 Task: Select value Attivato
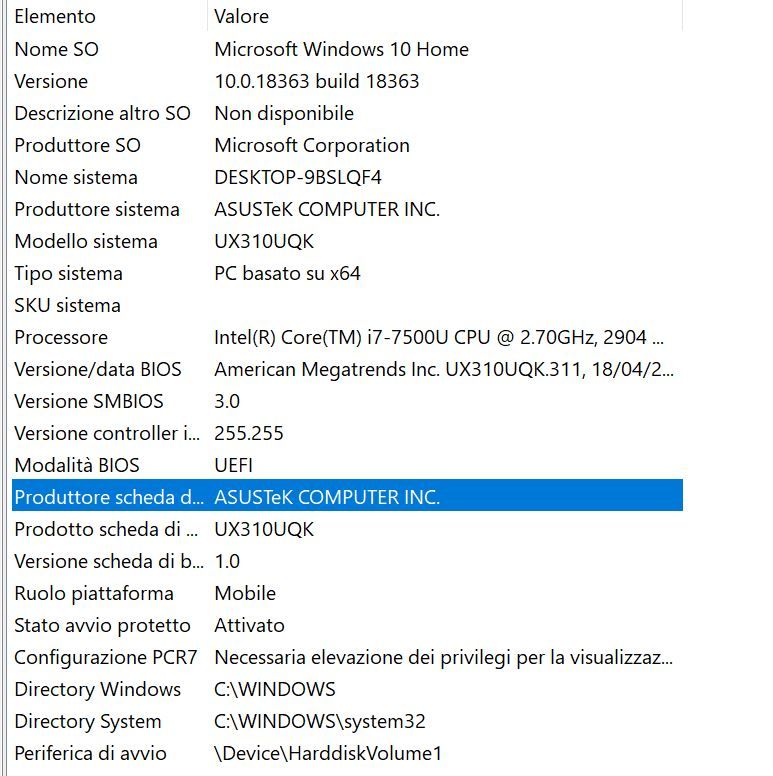pyautogui.click(x=249, y=626)
